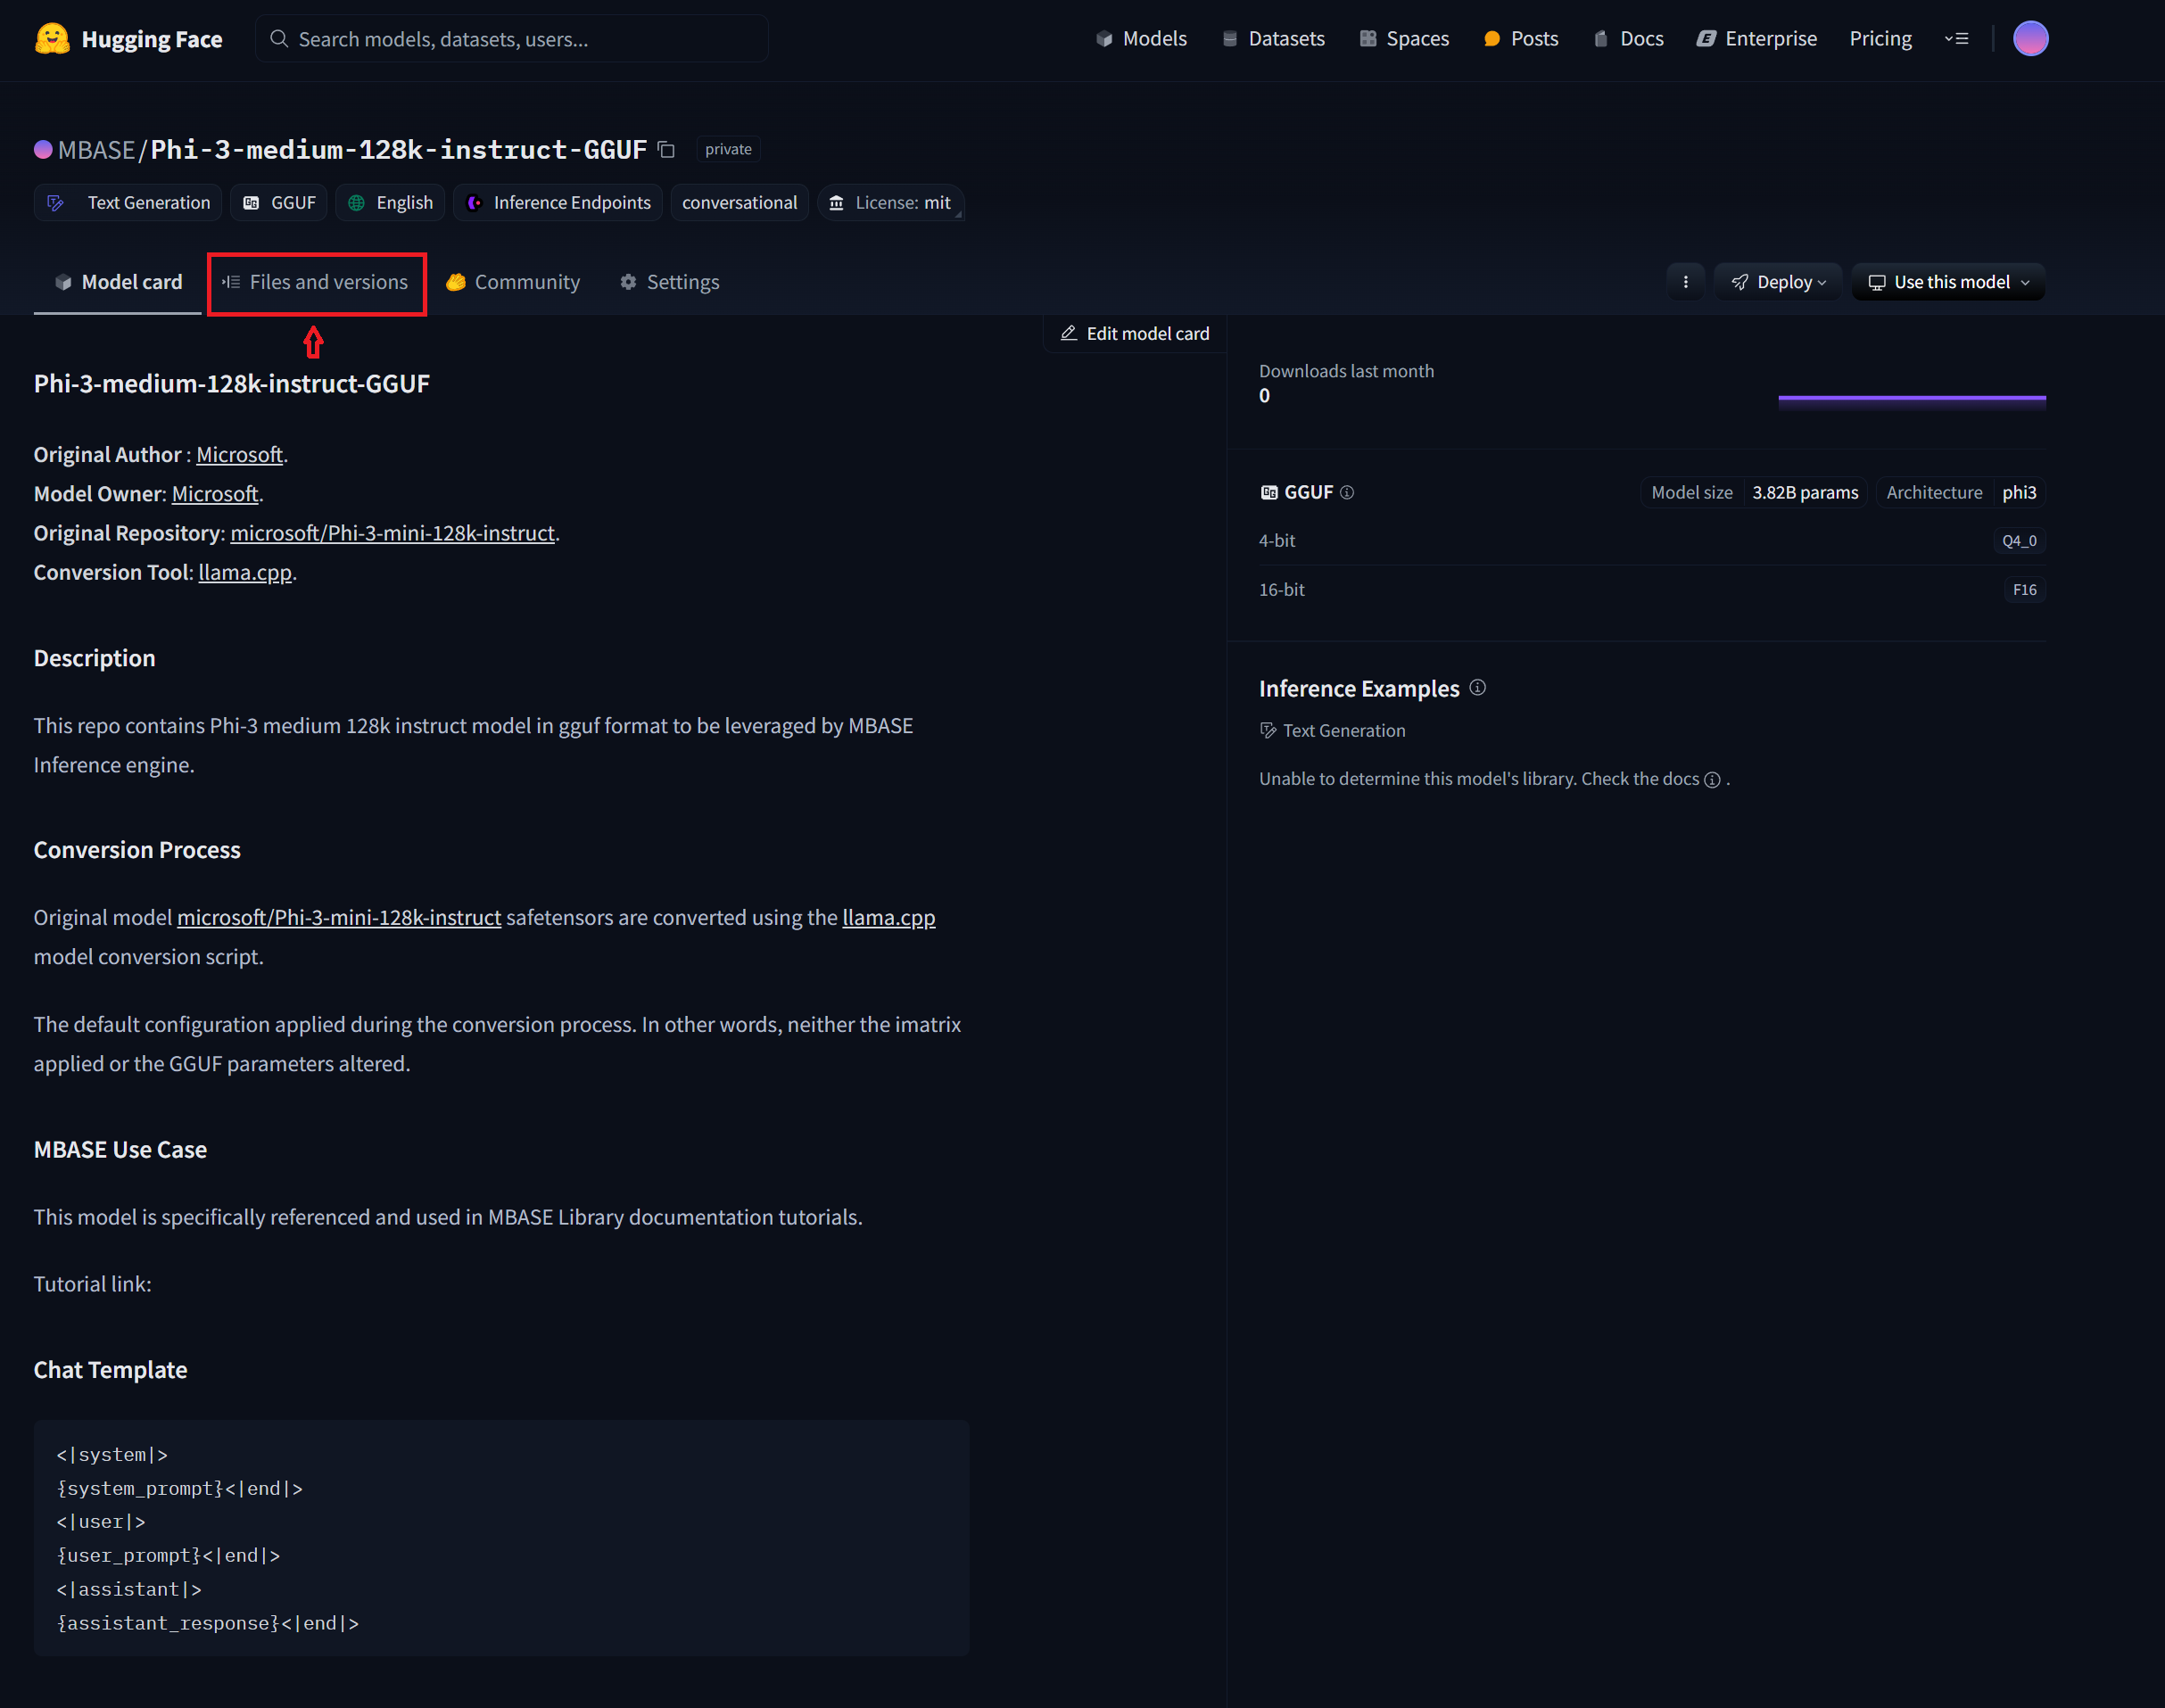Click the user avatar in the navbar

click(x=2029, y=39)
